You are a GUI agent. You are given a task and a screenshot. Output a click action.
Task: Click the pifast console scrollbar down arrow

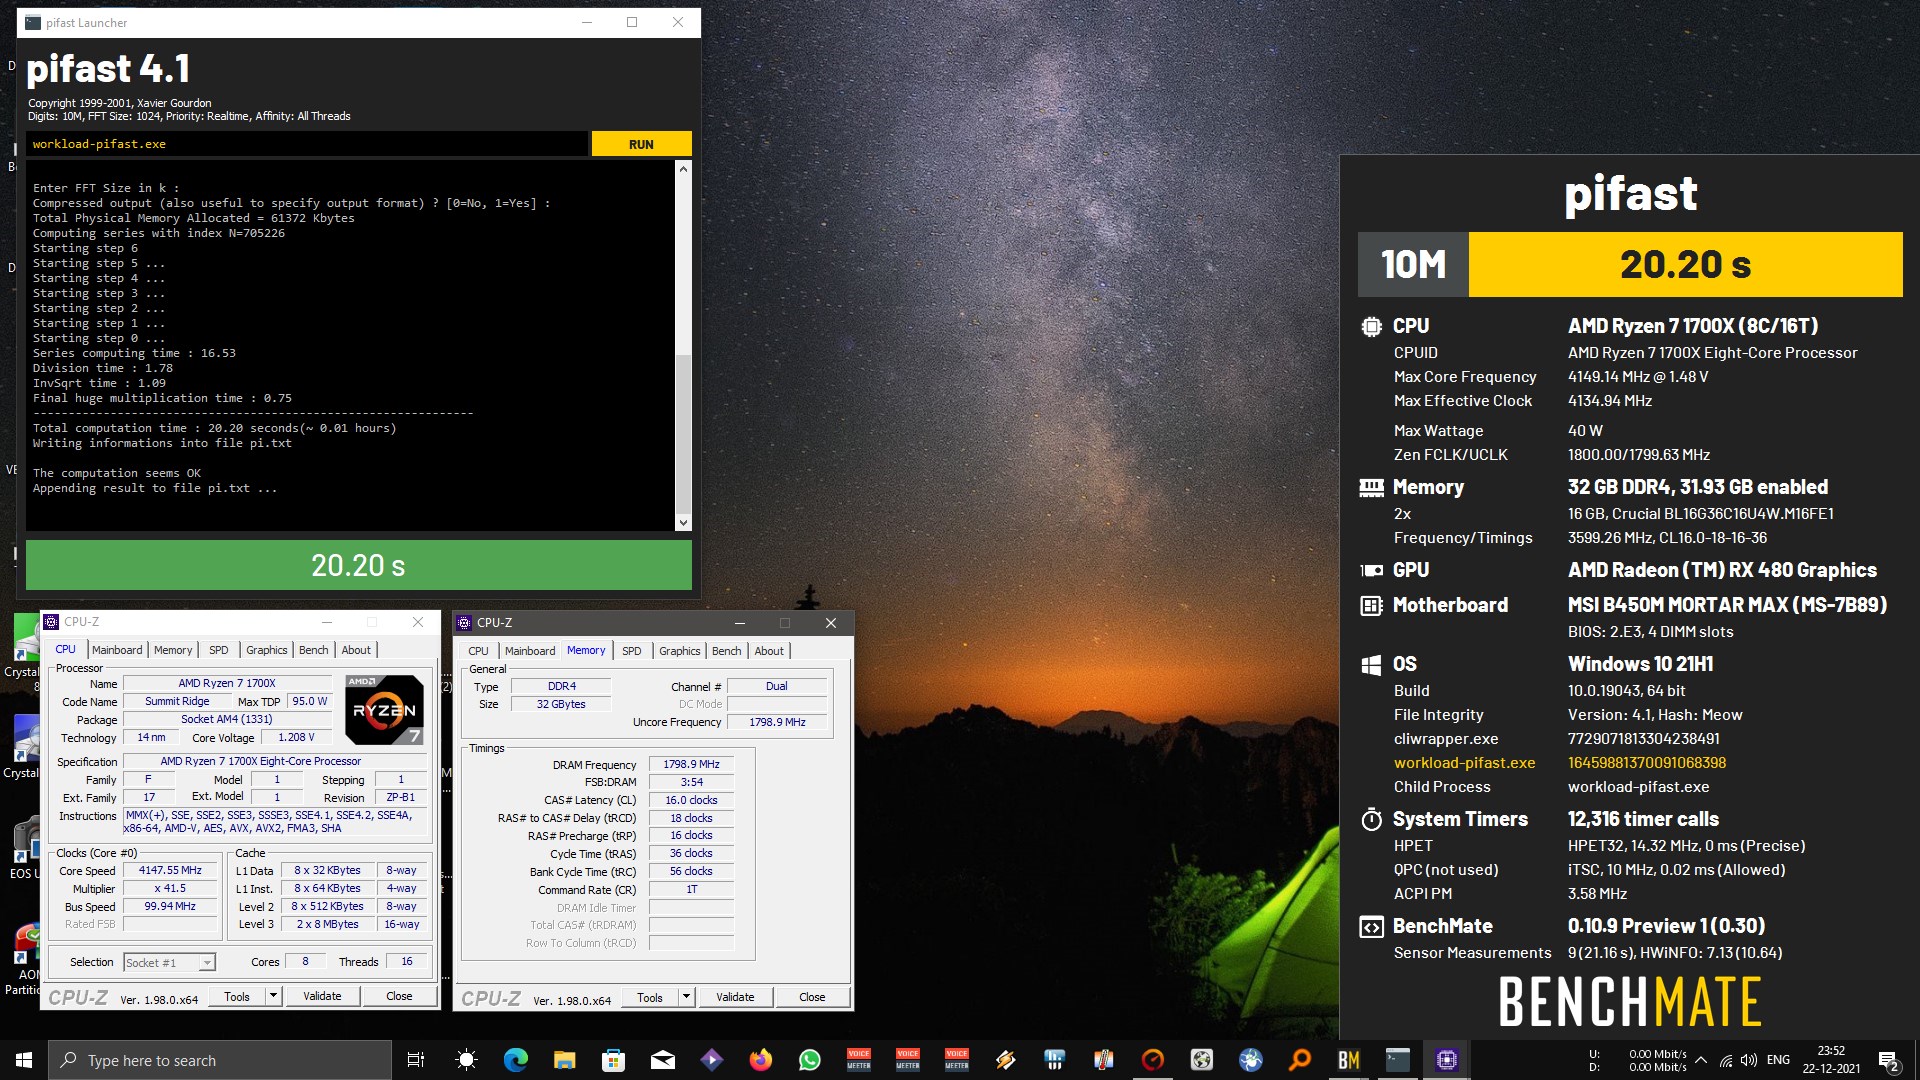coord(683,522)
